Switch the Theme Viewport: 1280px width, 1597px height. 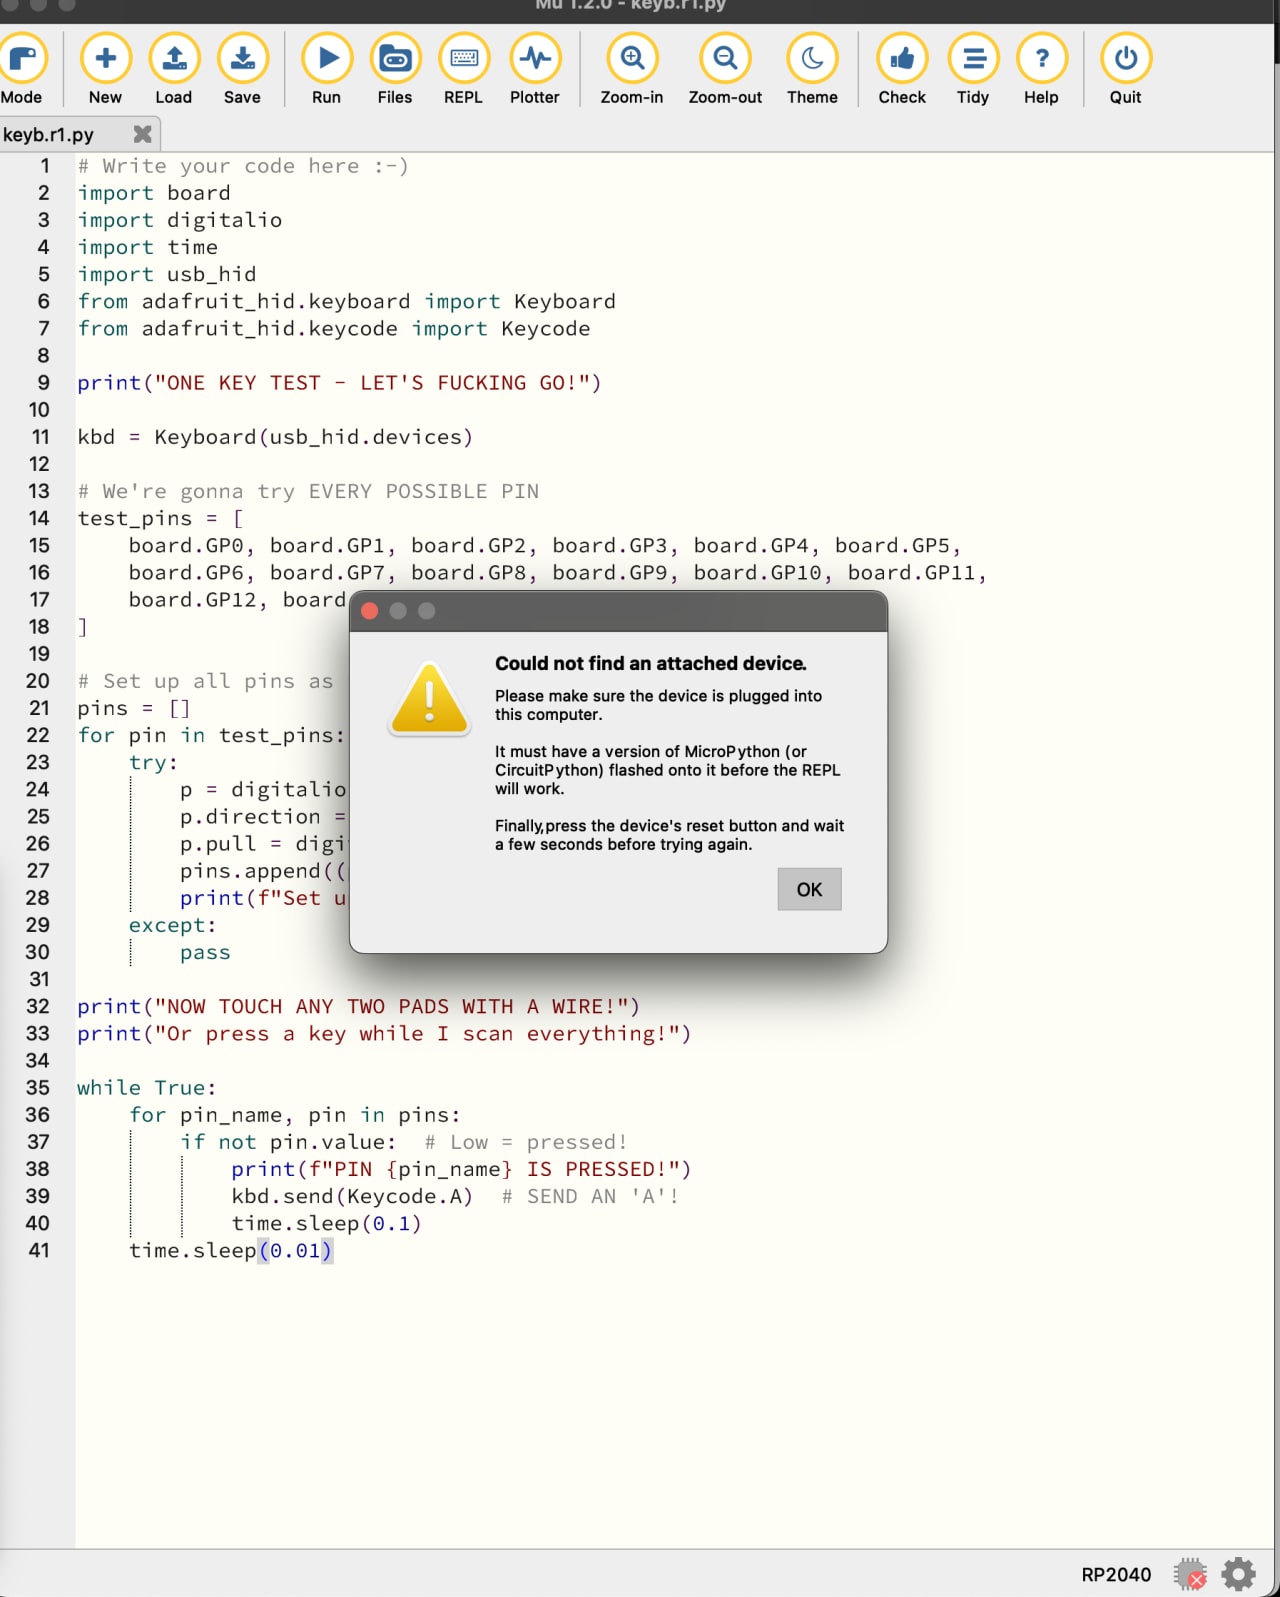[x=812, y=69]
